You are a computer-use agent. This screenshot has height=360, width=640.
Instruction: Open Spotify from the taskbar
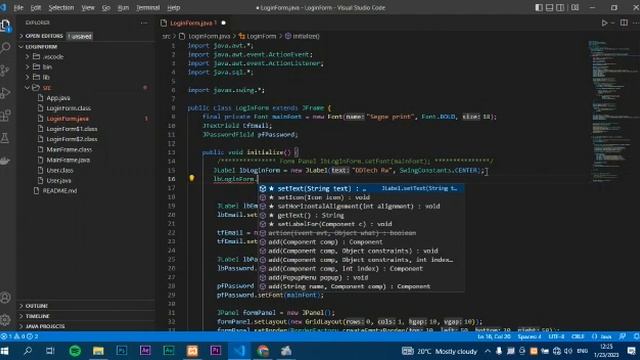tap(75, 351)
